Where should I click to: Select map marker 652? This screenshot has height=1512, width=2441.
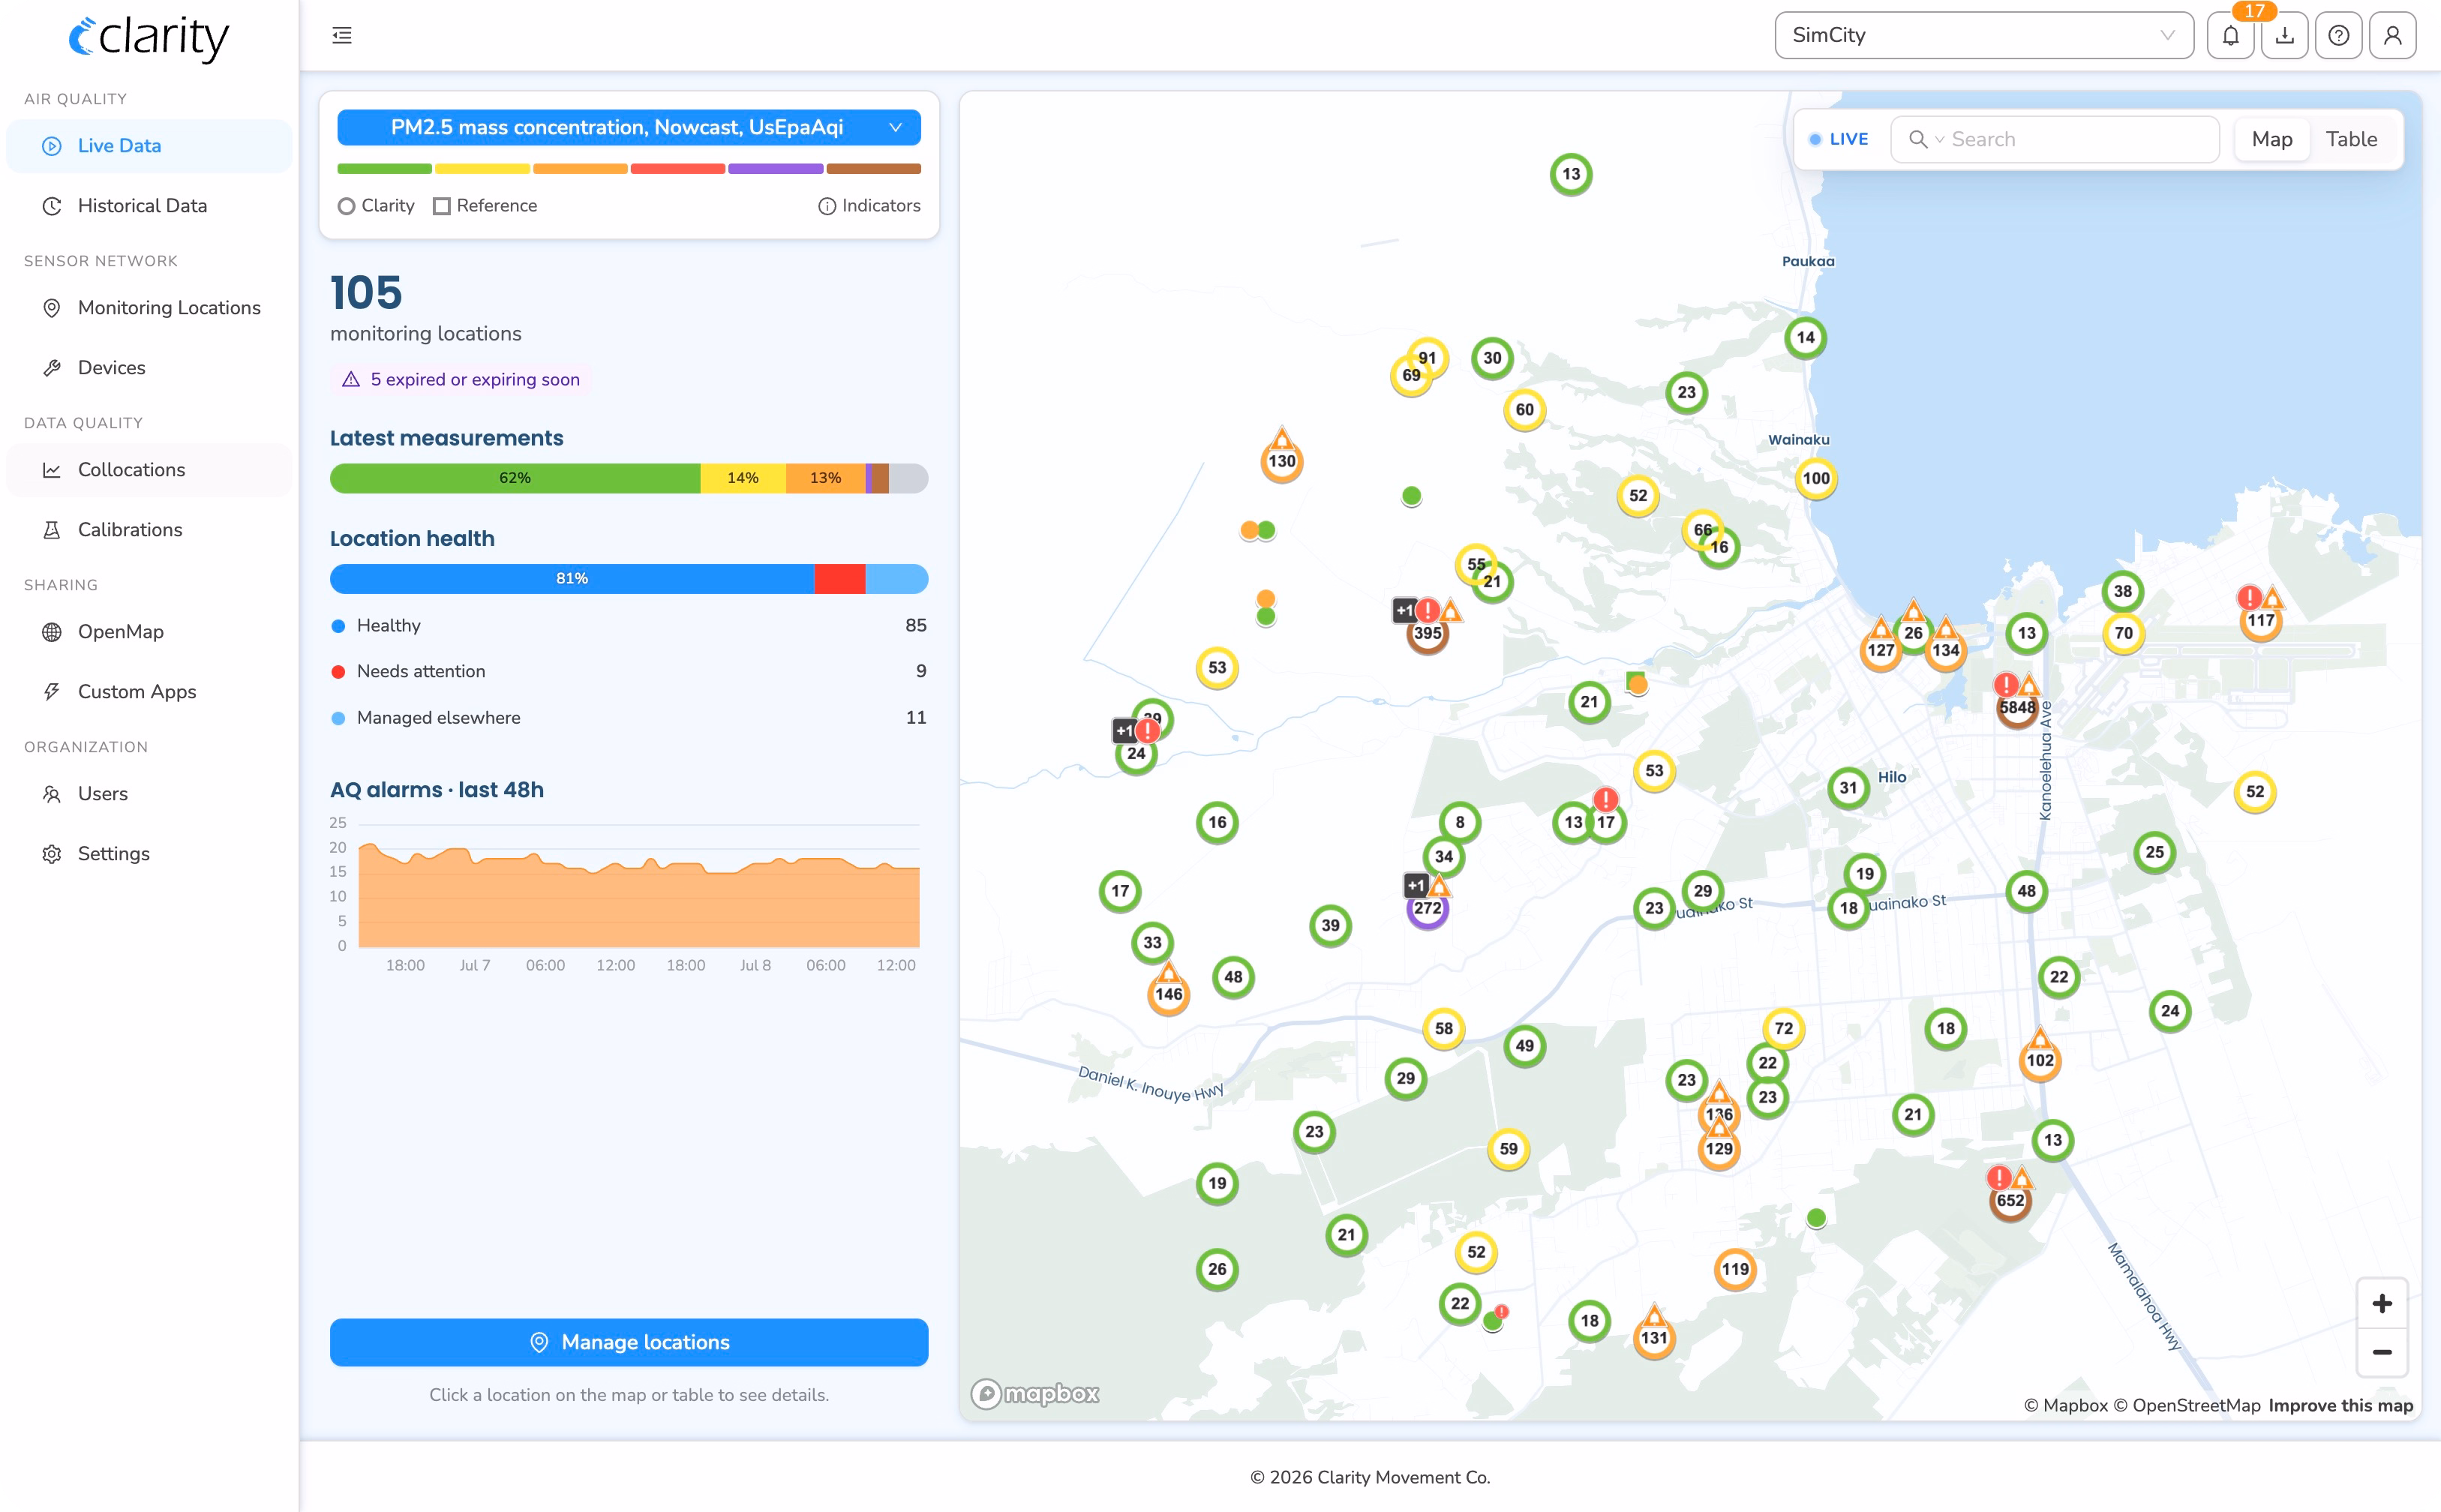[x=2010, y=1201]
